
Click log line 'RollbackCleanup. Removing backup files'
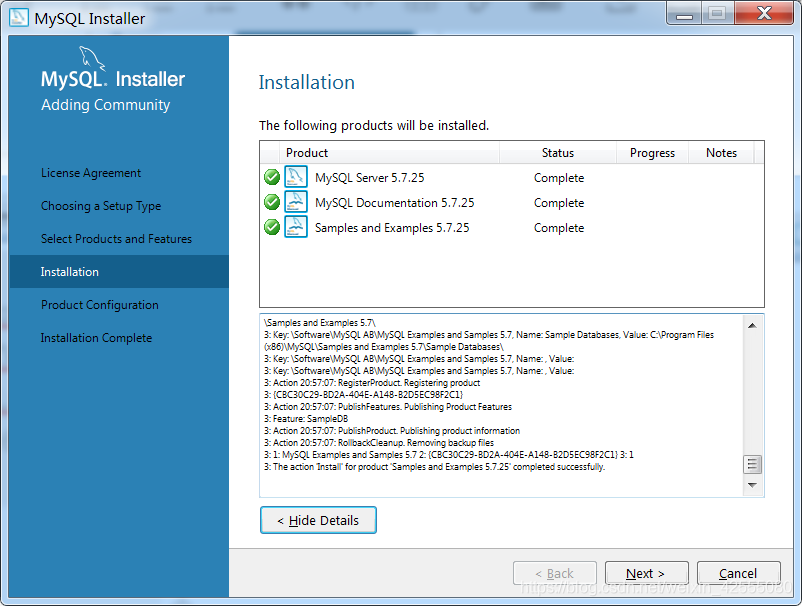[x=379, y=443]
